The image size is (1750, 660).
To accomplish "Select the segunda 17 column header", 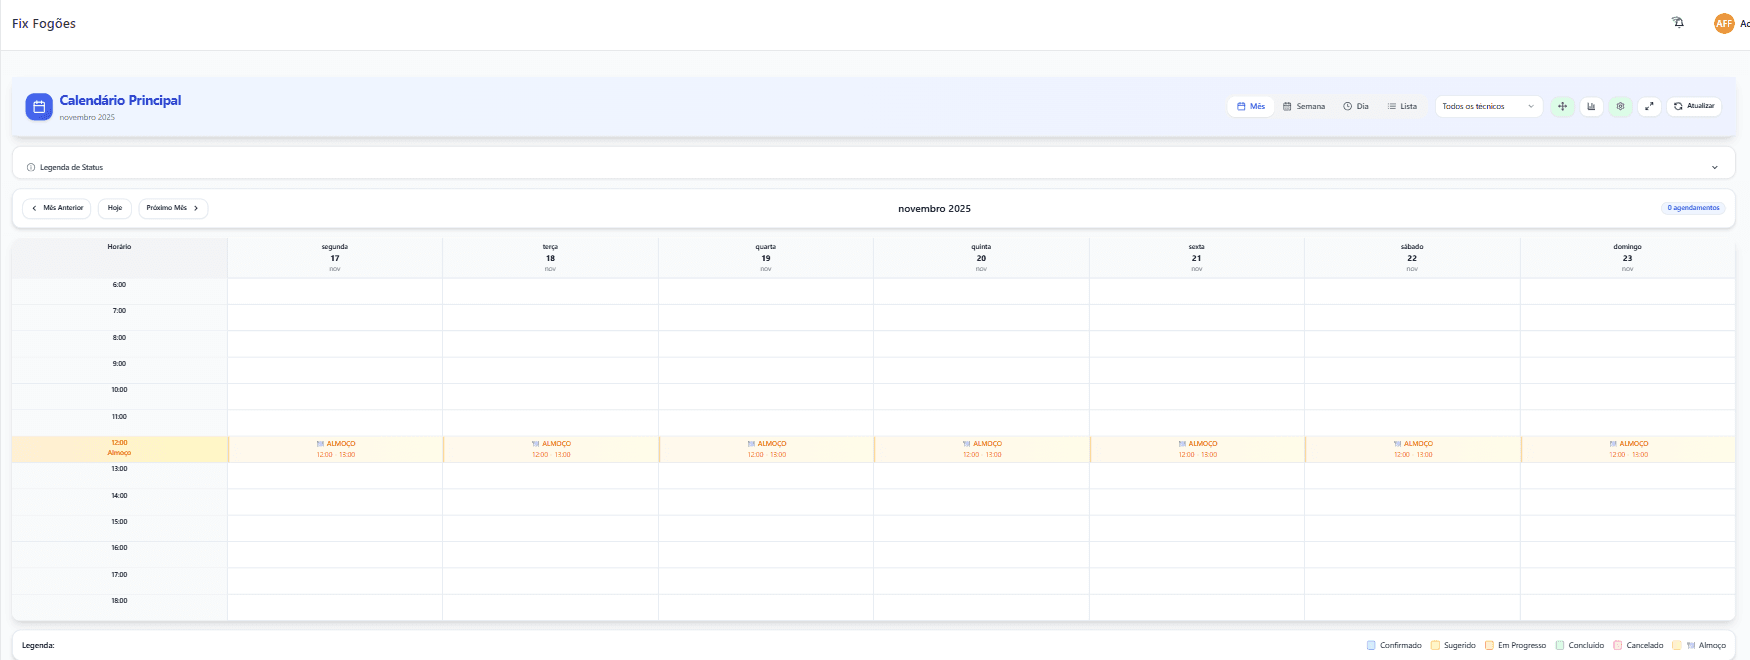I will 335,258.
